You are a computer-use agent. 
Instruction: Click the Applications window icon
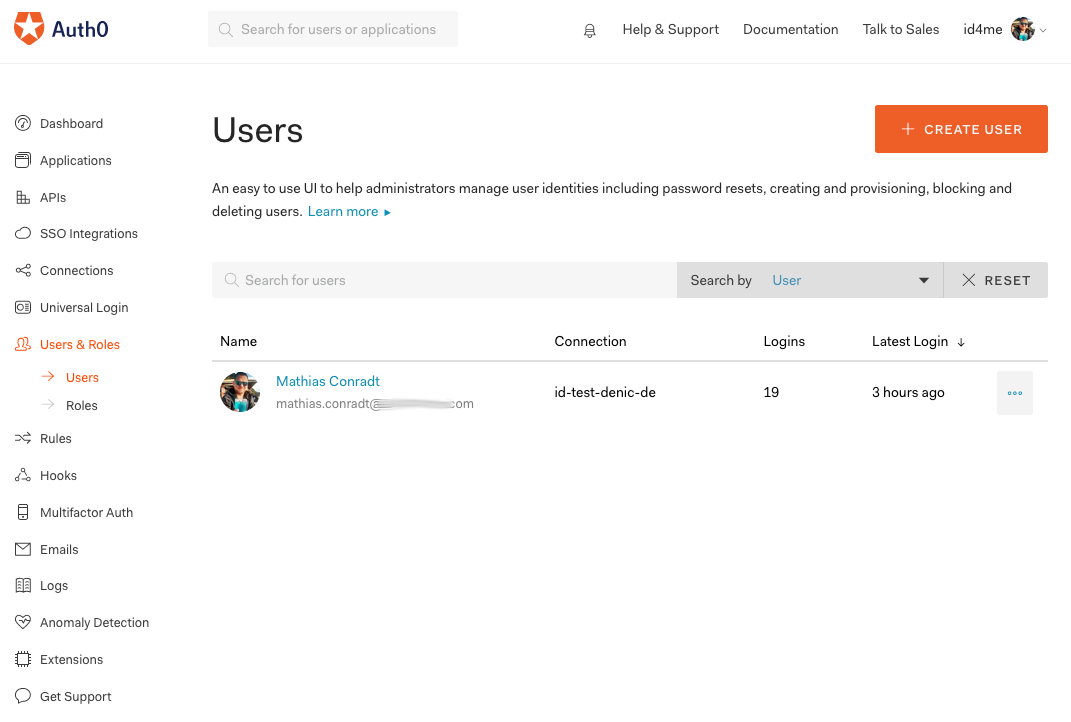click(x=23, y=161)
